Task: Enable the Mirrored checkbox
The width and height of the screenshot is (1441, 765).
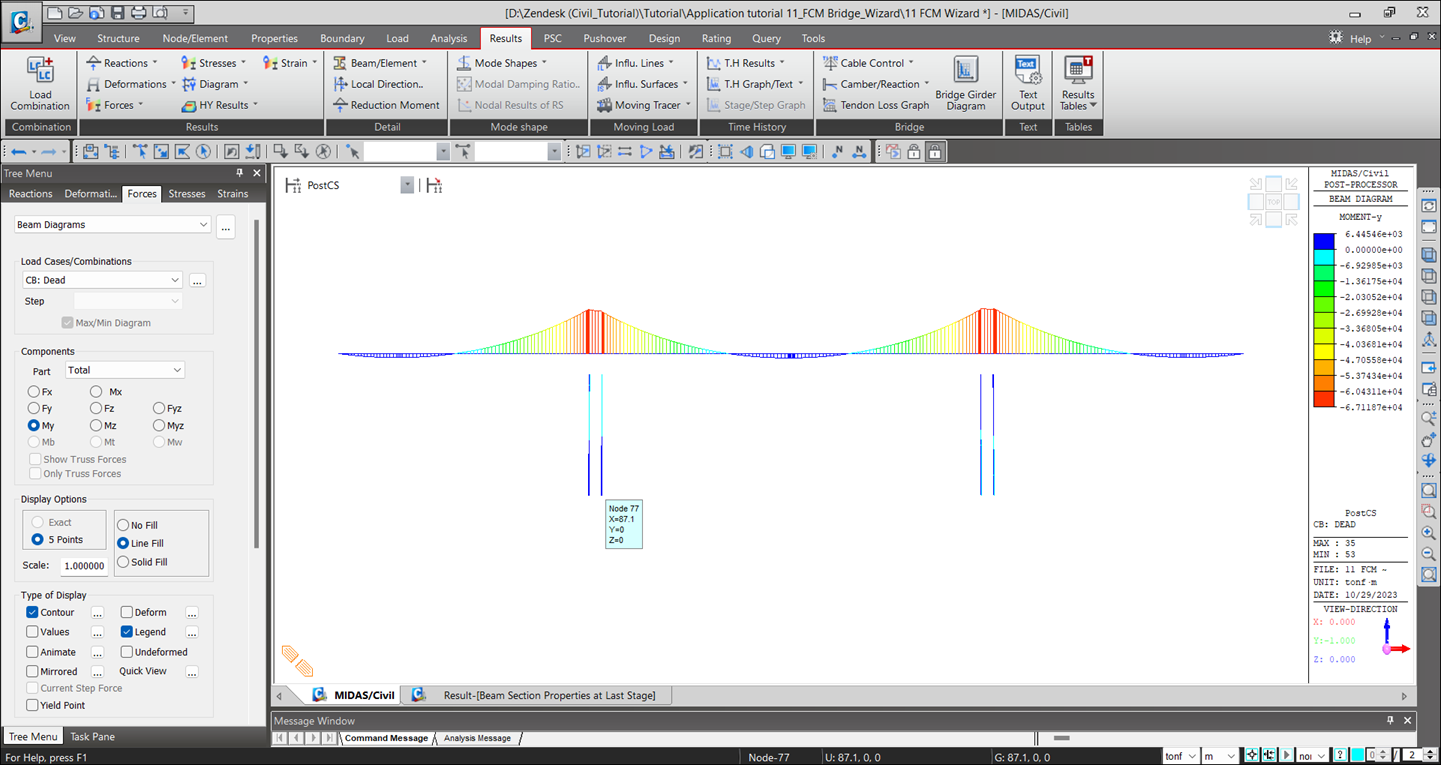Action: pyautogui.click(x=33, y=671)
